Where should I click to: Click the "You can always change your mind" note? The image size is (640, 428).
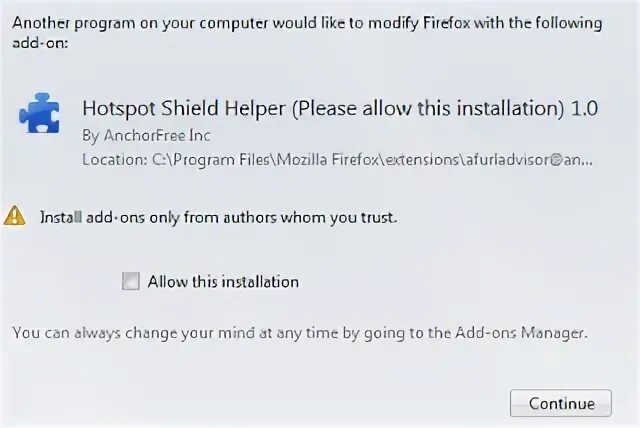click(x=300, y=333)
